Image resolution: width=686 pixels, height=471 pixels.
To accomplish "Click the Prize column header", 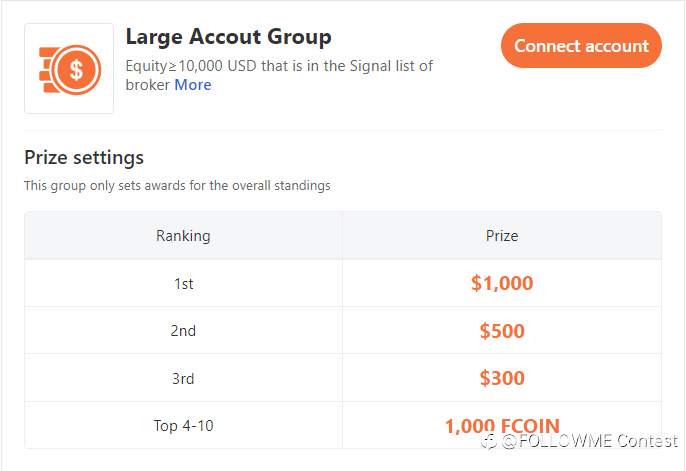I will [x=502, y=236].
